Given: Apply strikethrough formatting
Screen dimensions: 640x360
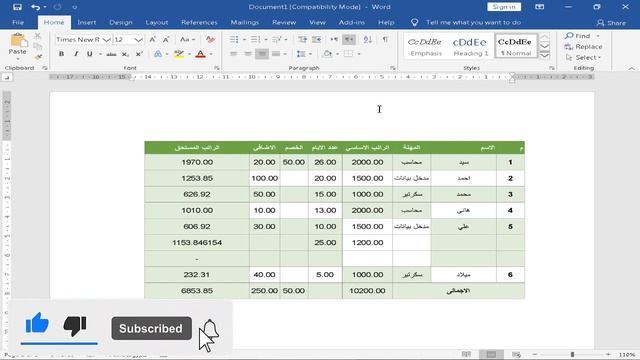Looking at the screenshot, I should pyautogui.click(x=111, y=54).
